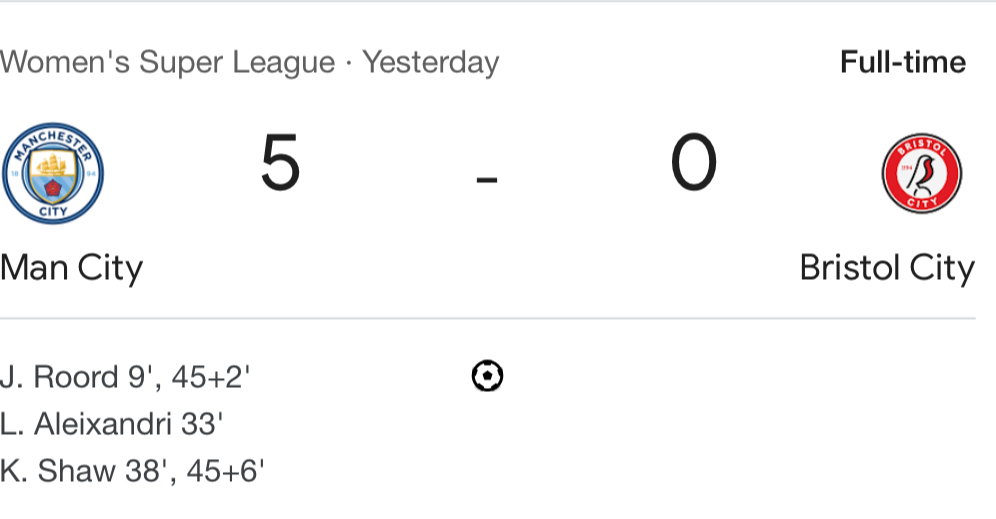Open the Women's Super League link

(x=167, y=63)
